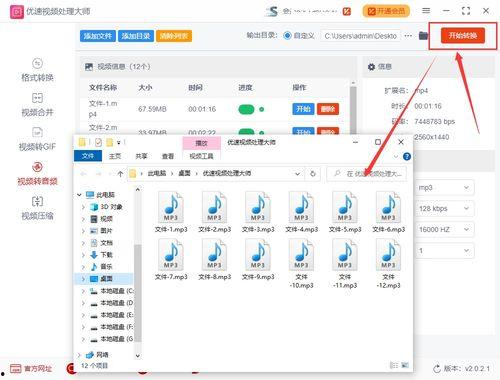Select 文档 in the navigation tree
This screenshot has width=500, height=380.
point(106,243)
